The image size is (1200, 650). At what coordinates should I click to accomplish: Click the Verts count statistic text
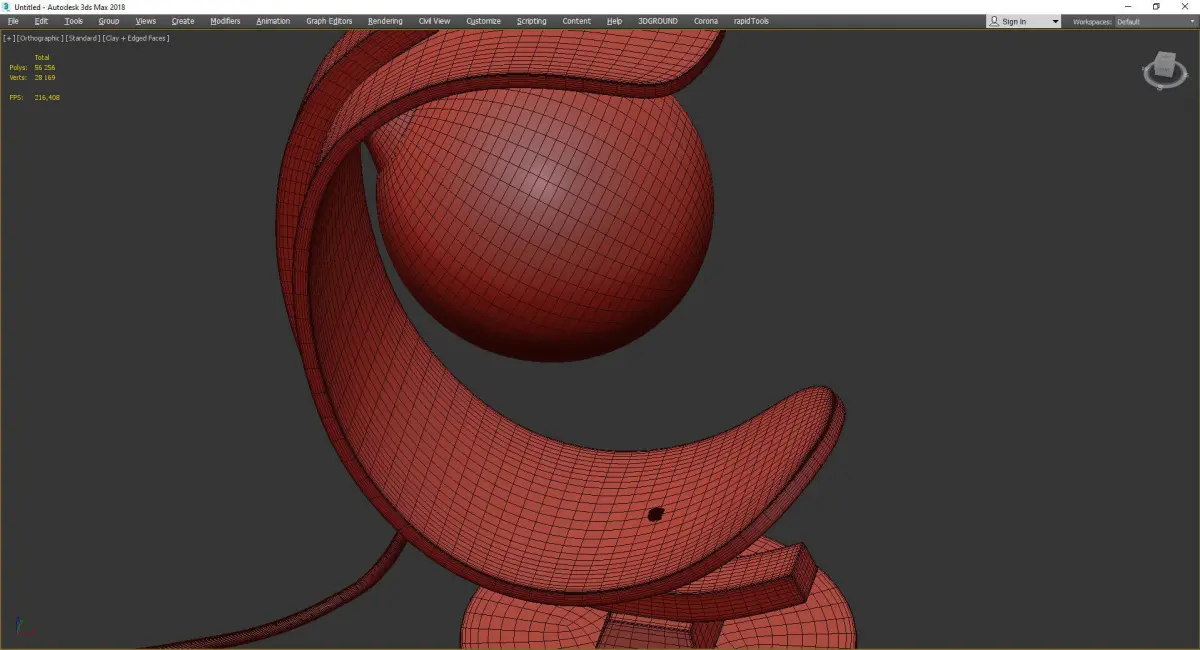pyautogui.click(x=33, y=77)
